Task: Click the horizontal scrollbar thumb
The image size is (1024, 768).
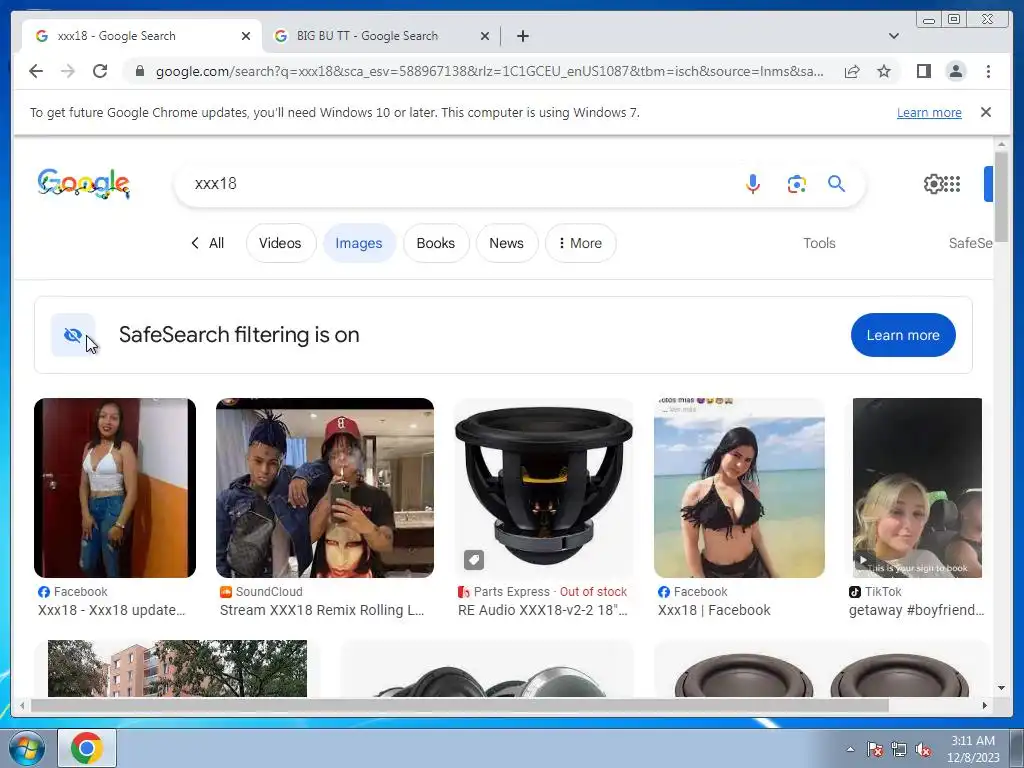Action: (460, 705)
